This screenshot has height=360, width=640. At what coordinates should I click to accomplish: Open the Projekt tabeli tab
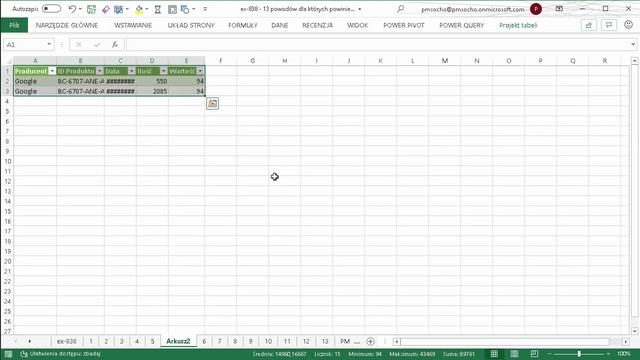(x=518, y=25)
